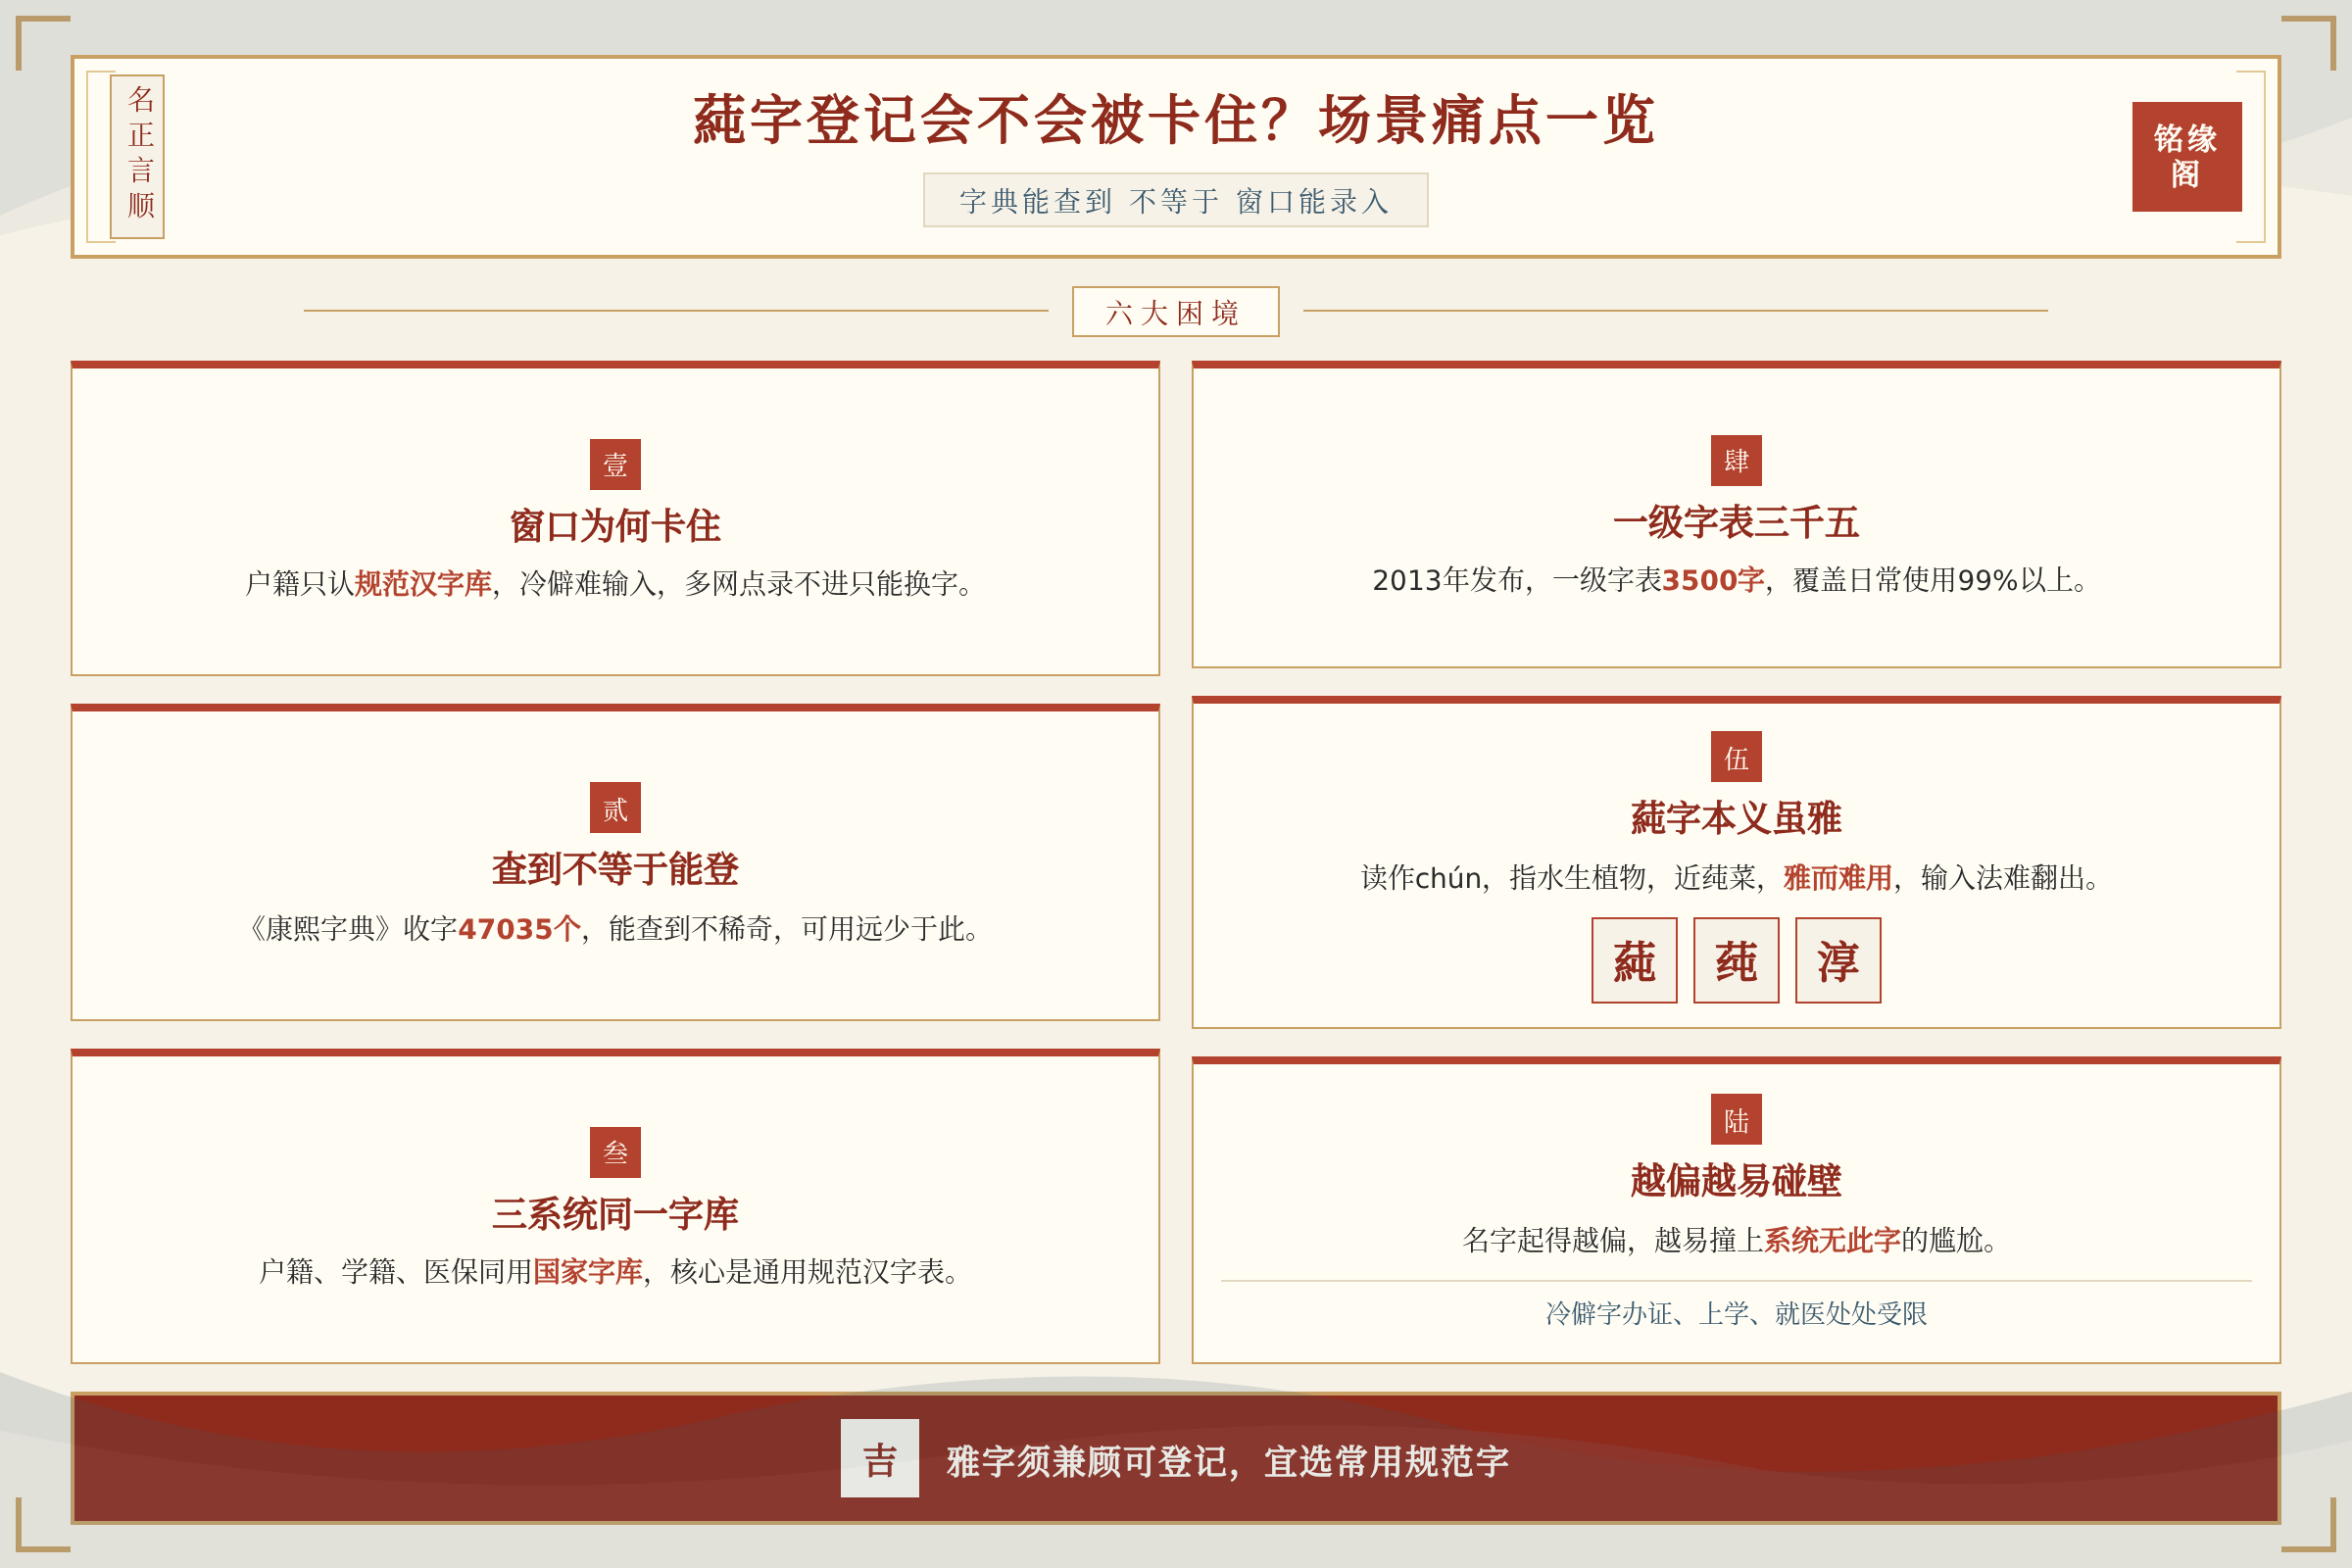This screenshot has width=2352, height=1568.
Task: Click the 陆 number badge
Action: 1736,1119
